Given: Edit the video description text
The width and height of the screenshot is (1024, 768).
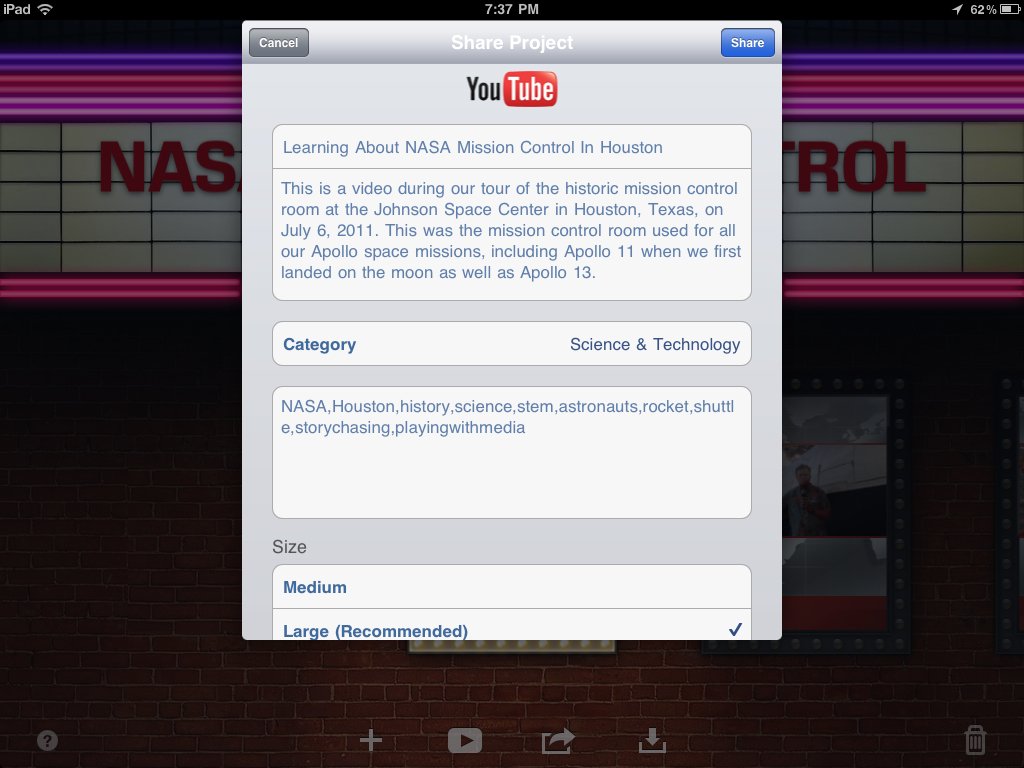Looking at the screenshot, I should click(511, 230).
